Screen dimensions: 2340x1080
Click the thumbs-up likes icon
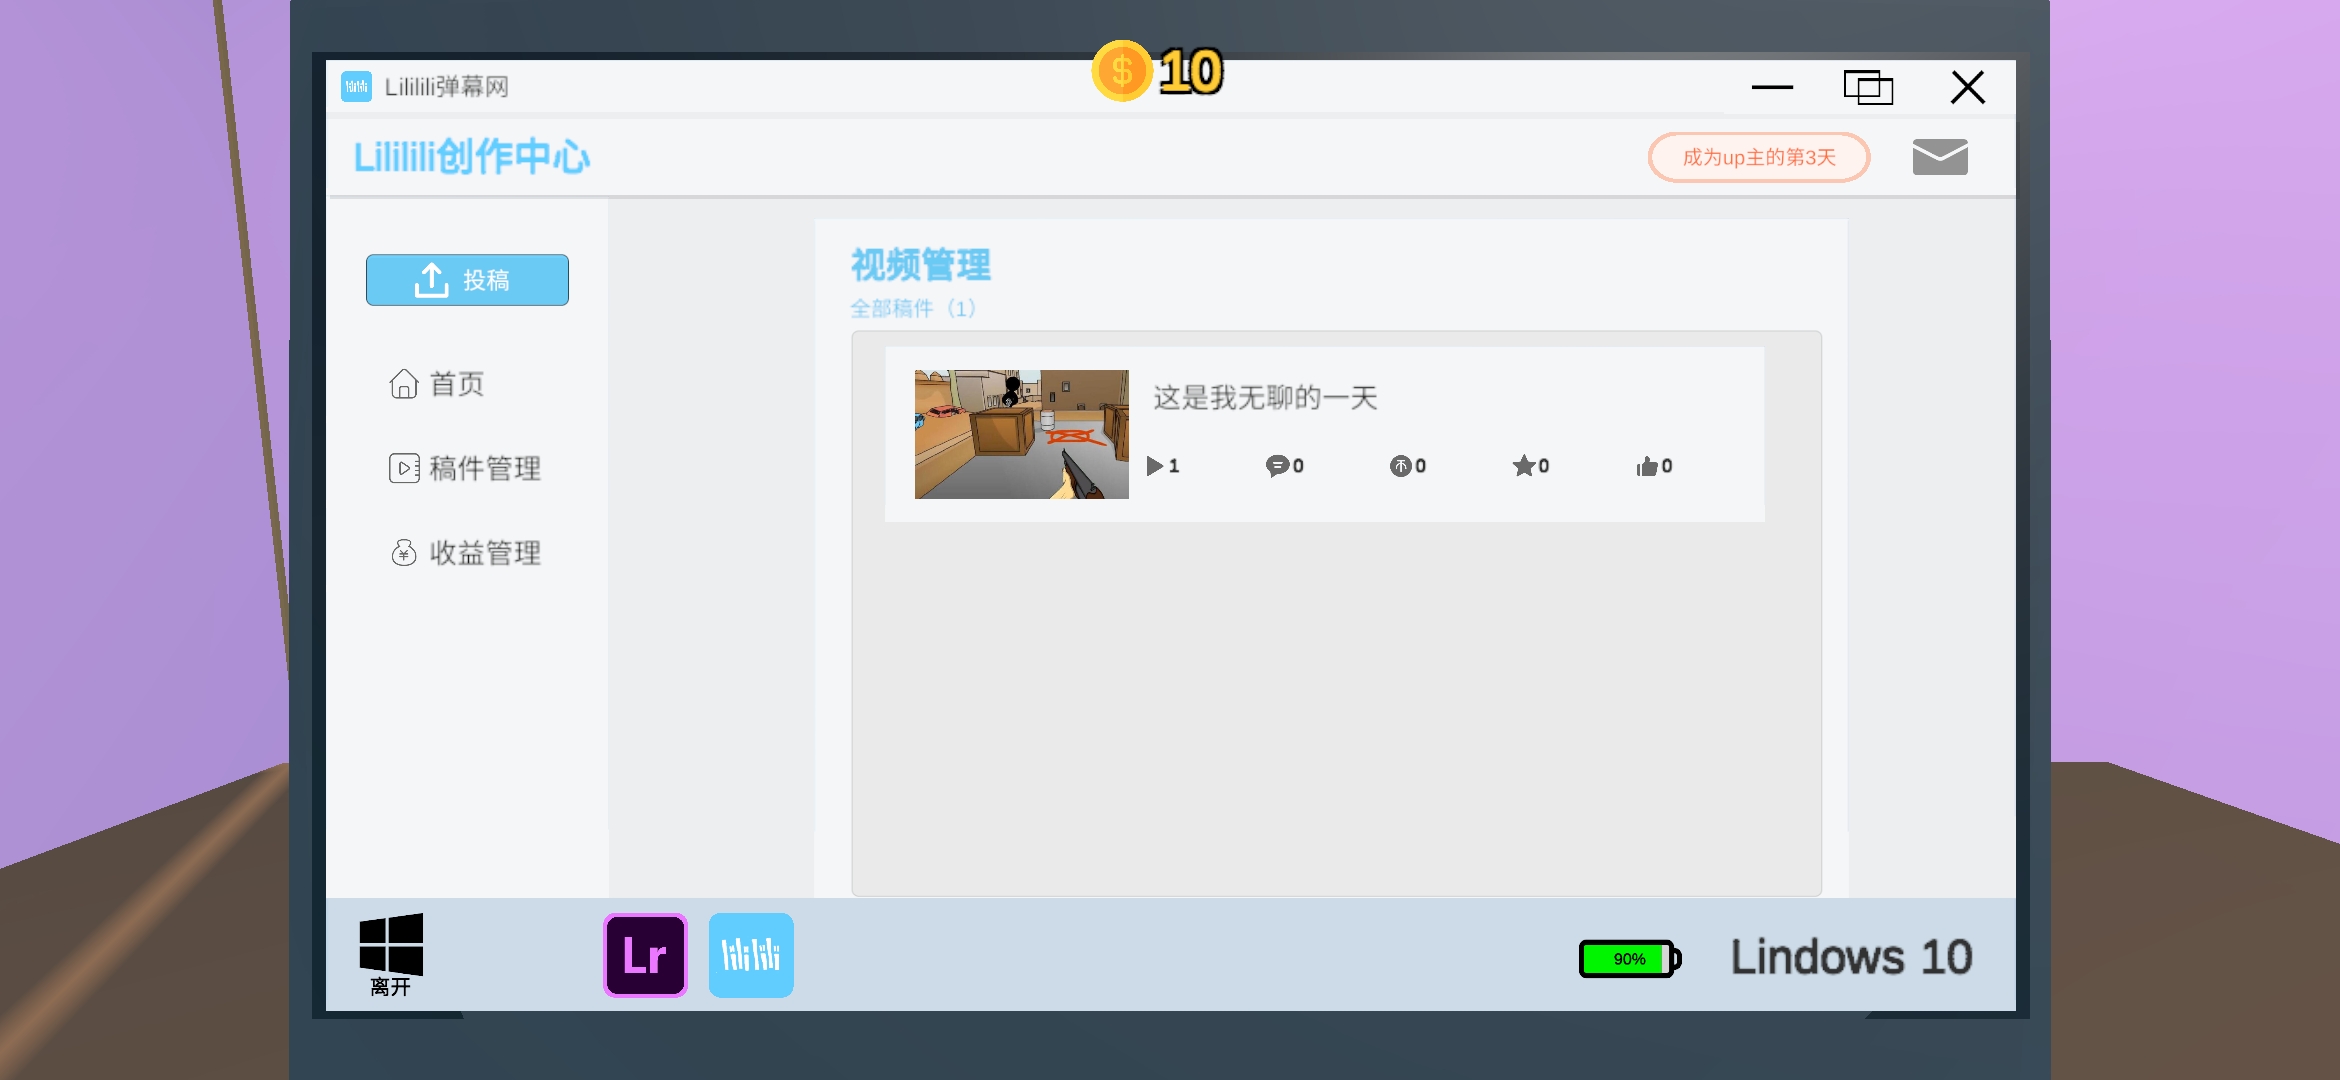(x=1646, y=466)
